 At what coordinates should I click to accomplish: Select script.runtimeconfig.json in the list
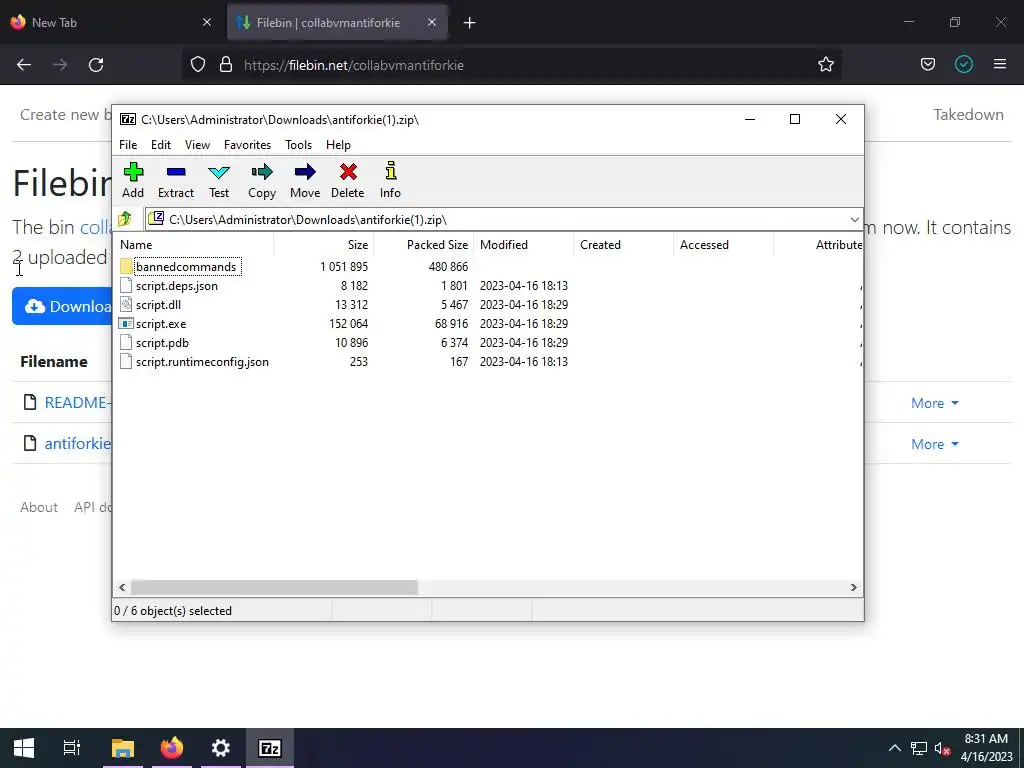tap(202, 362)
